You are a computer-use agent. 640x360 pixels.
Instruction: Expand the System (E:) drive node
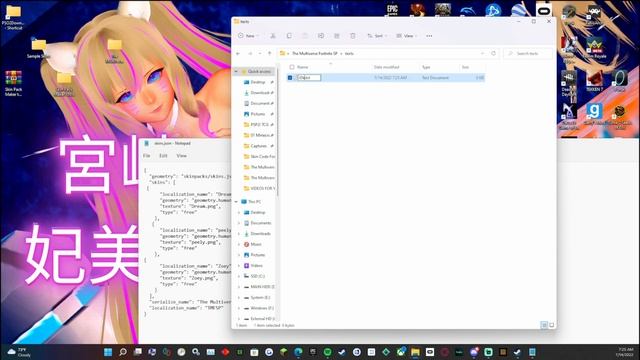click(x=239, y=297)
